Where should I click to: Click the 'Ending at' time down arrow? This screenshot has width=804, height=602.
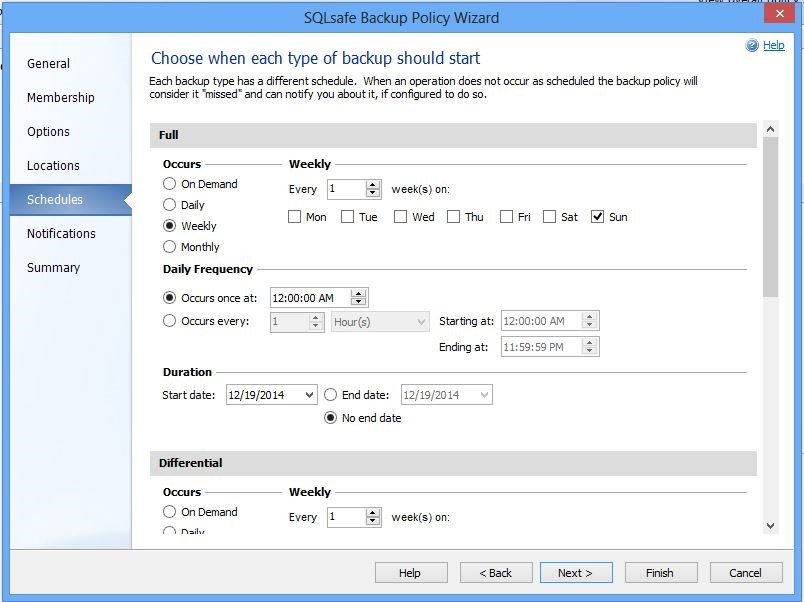590,351
